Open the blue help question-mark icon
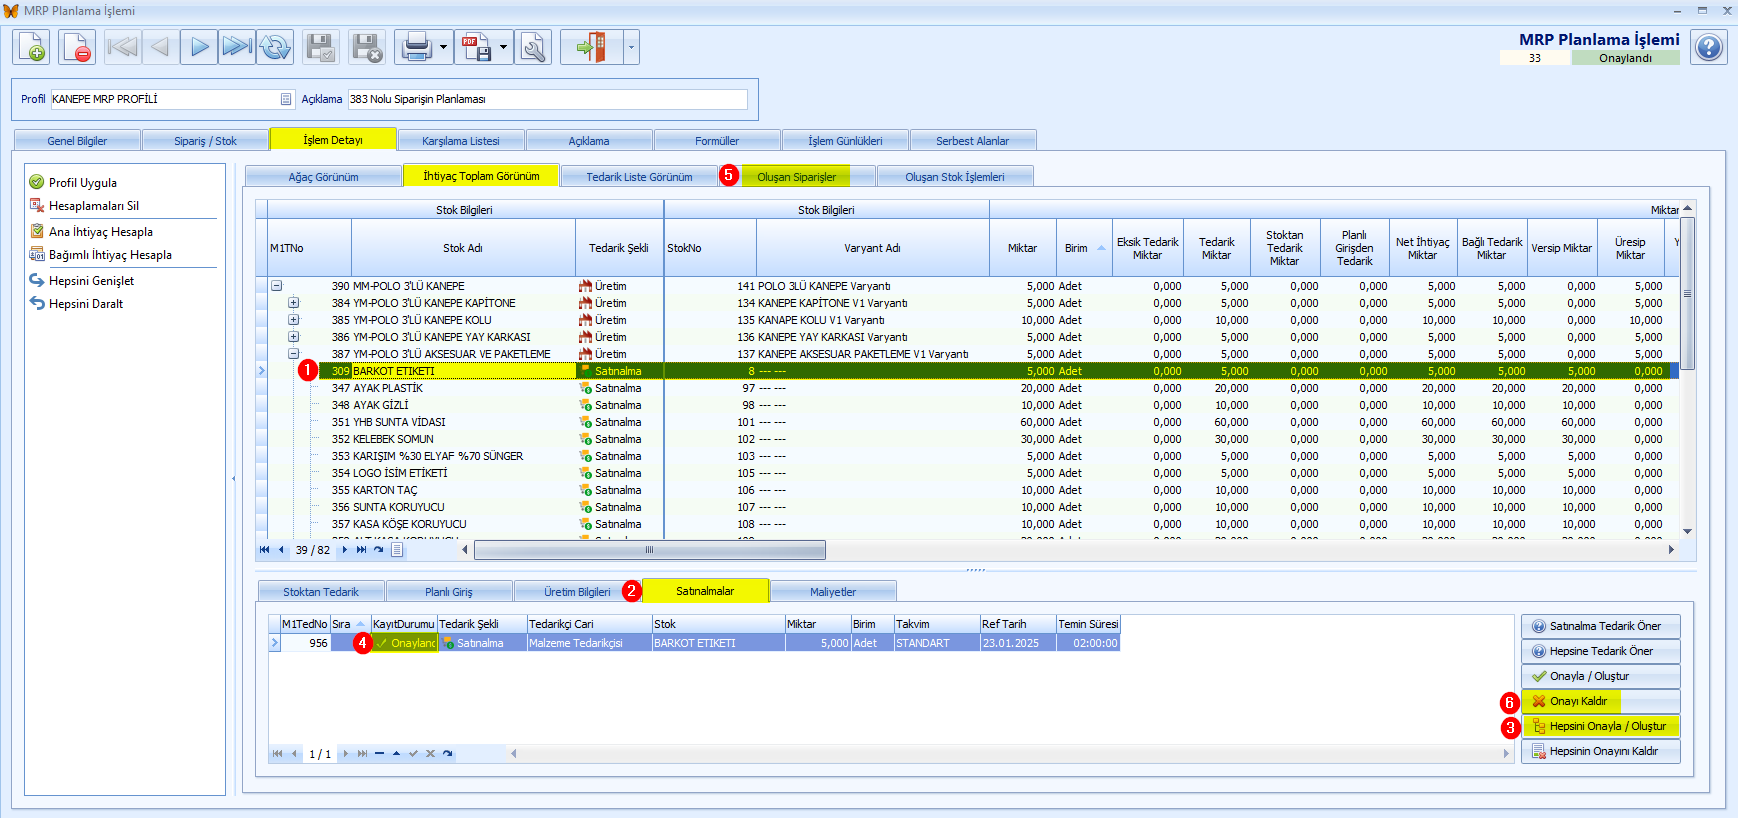Viewport: 1738px width, 818px height. [1709, 47]
